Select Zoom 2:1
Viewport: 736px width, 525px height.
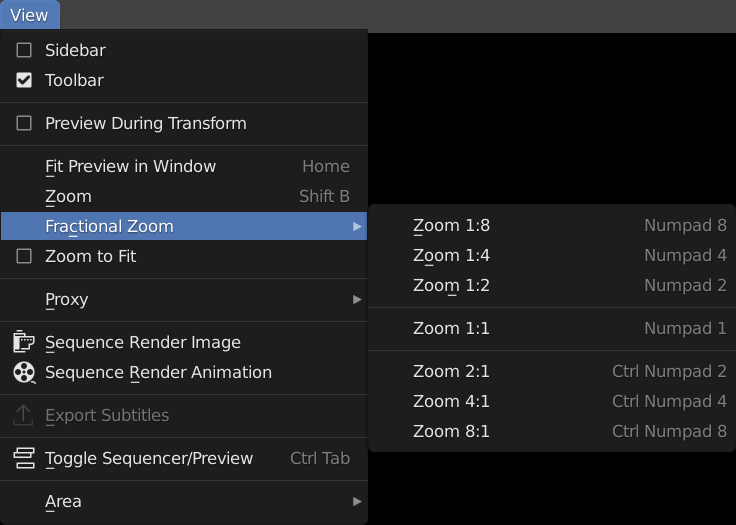pos(552,371)
